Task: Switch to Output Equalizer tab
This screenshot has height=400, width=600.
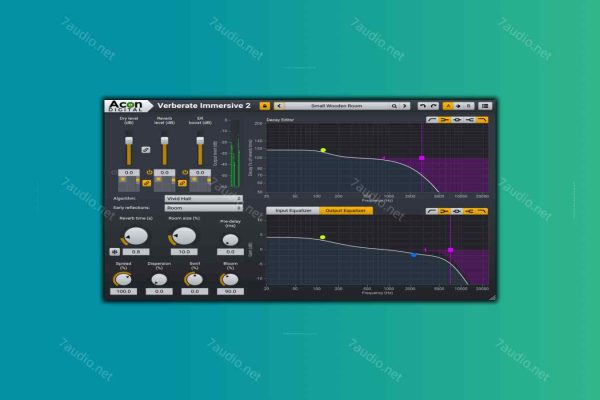Action: [346, 211]
